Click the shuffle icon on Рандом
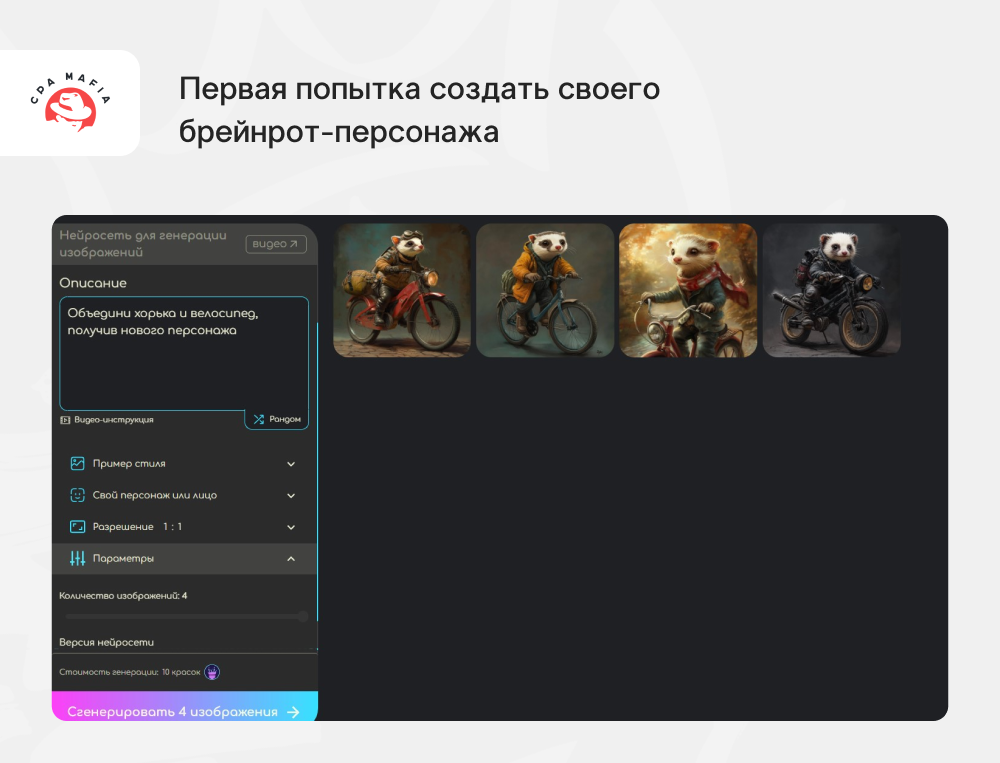 [258, 420]
